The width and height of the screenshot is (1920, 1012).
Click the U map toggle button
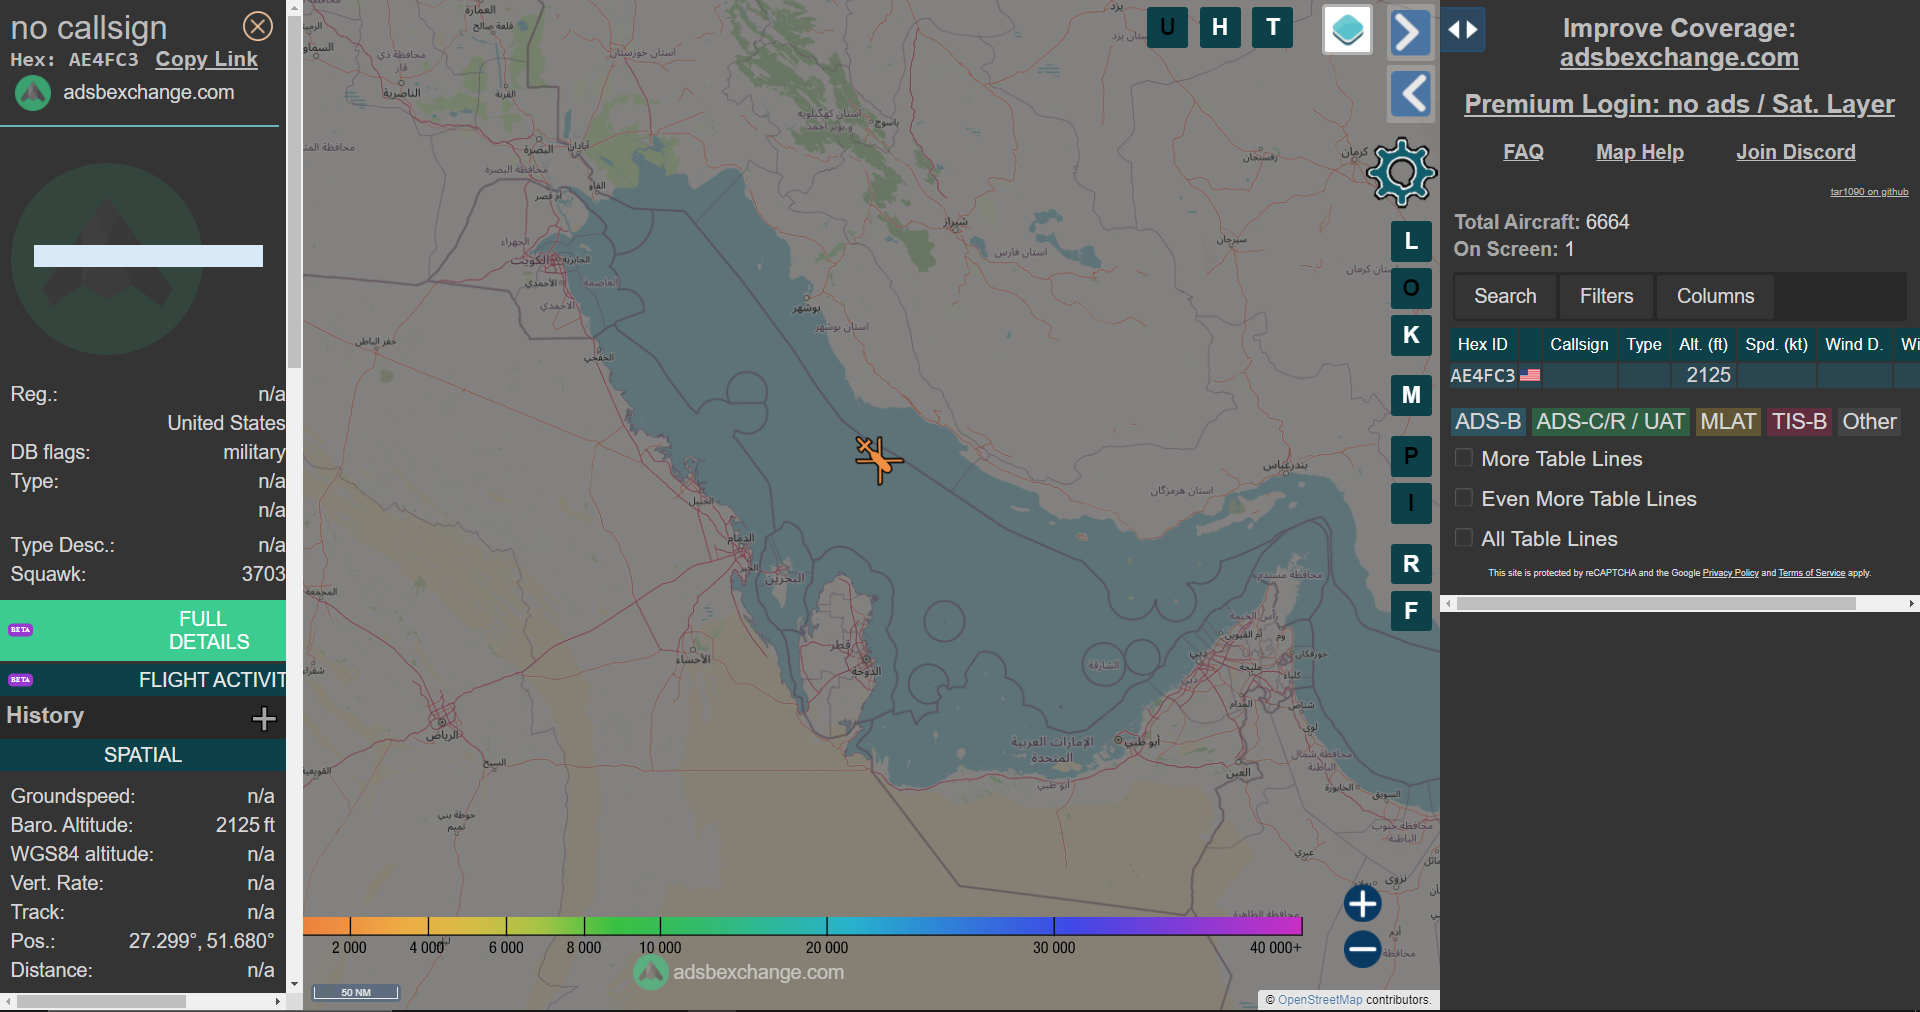(x=1167, y=28)
